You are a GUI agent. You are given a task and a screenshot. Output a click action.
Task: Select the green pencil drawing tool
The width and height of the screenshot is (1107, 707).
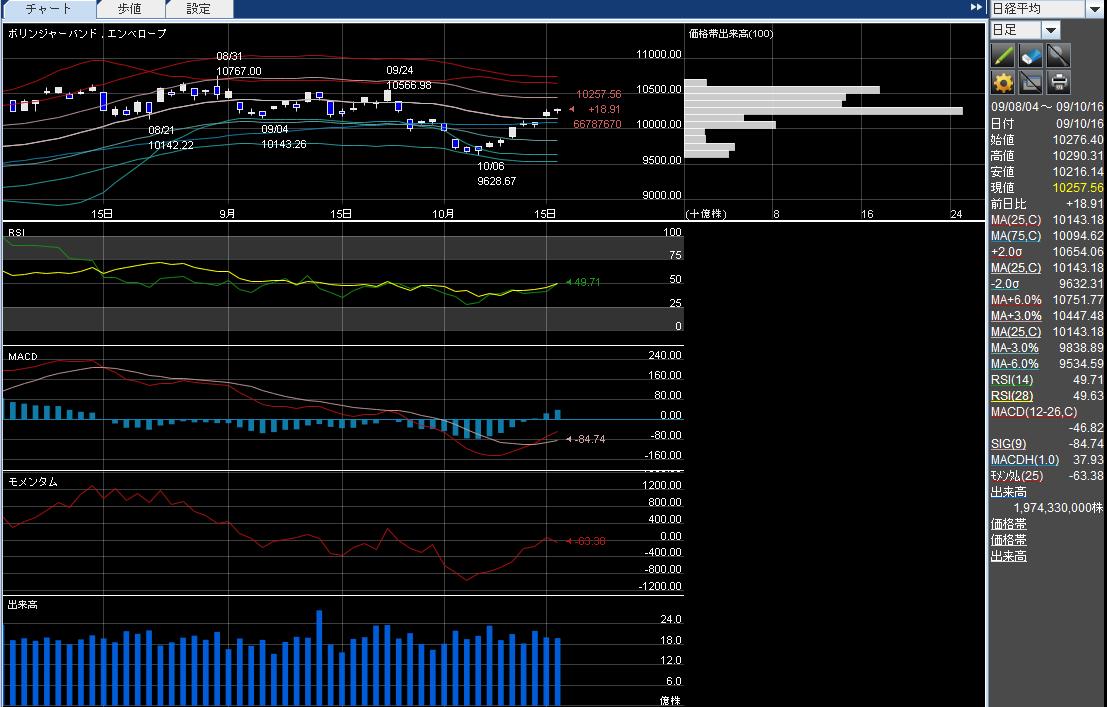click(1003, 55)
